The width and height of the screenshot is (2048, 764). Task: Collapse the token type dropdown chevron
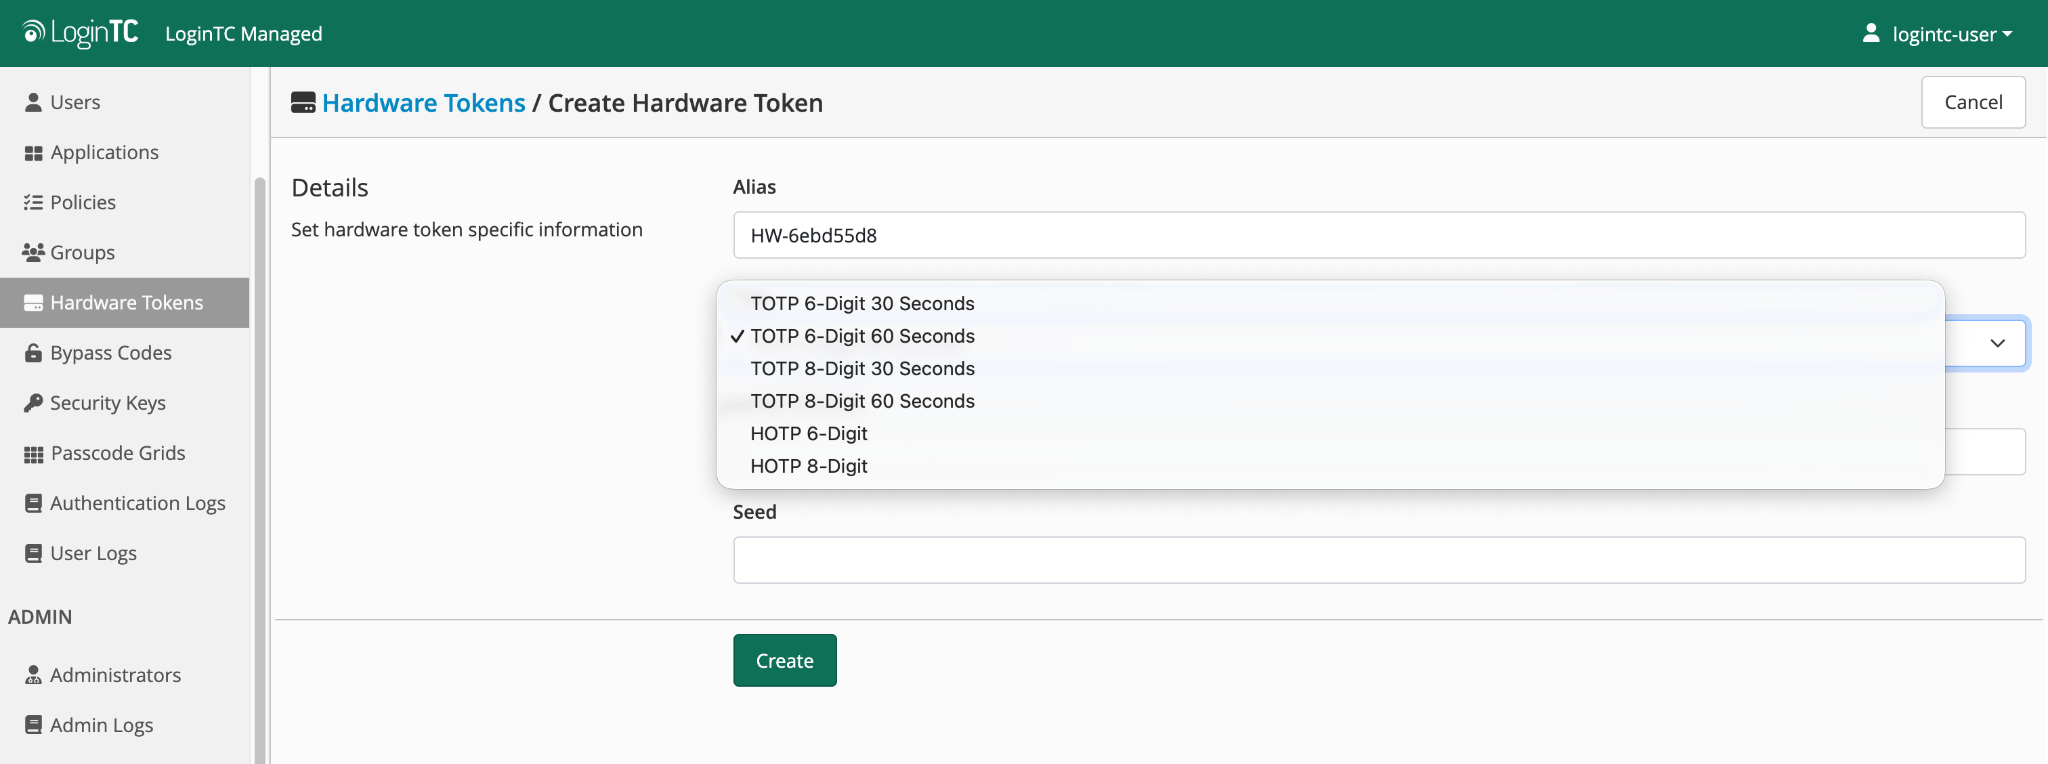(1997, 343)
